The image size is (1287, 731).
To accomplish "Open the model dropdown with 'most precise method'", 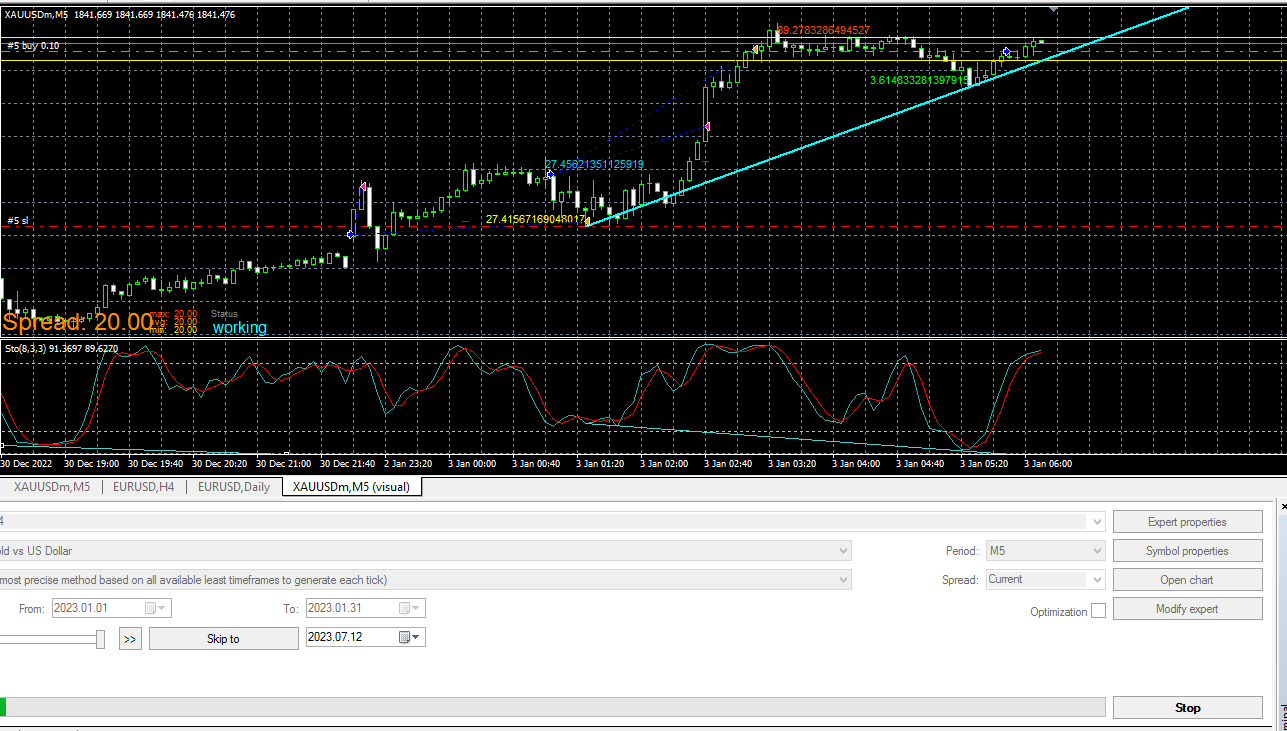I will pyautogui.click(x=844, y=580).
